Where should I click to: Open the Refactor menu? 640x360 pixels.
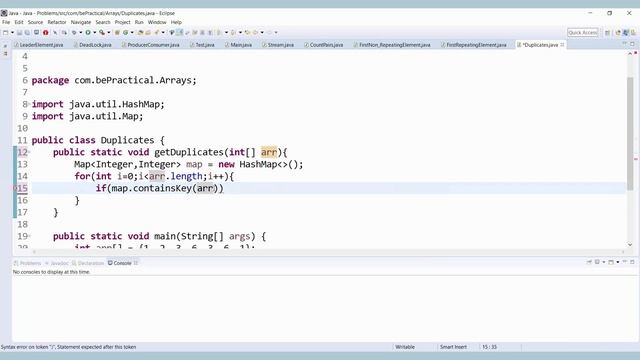[x=57, y=22]
